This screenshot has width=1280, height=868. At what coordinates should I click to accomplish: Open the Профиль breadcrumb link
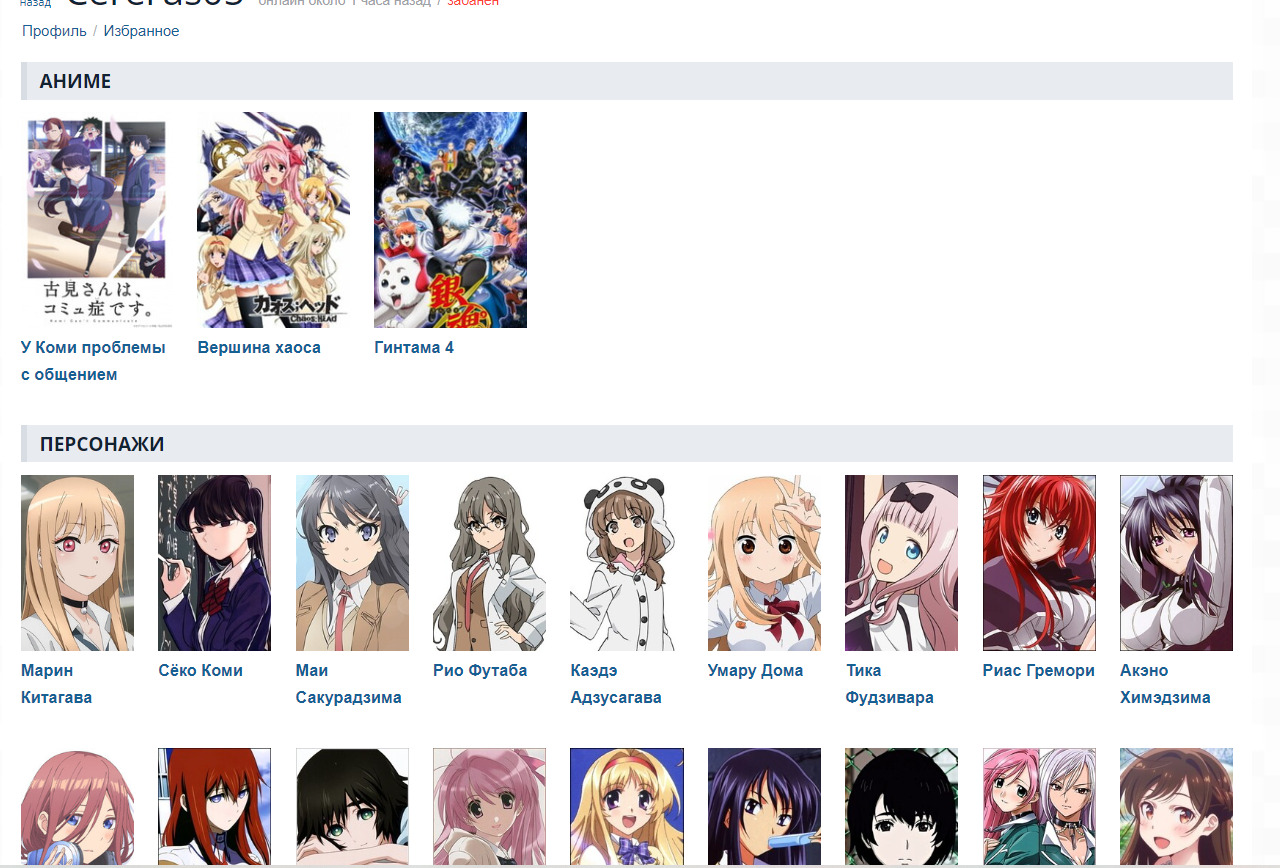coord(54,31)
